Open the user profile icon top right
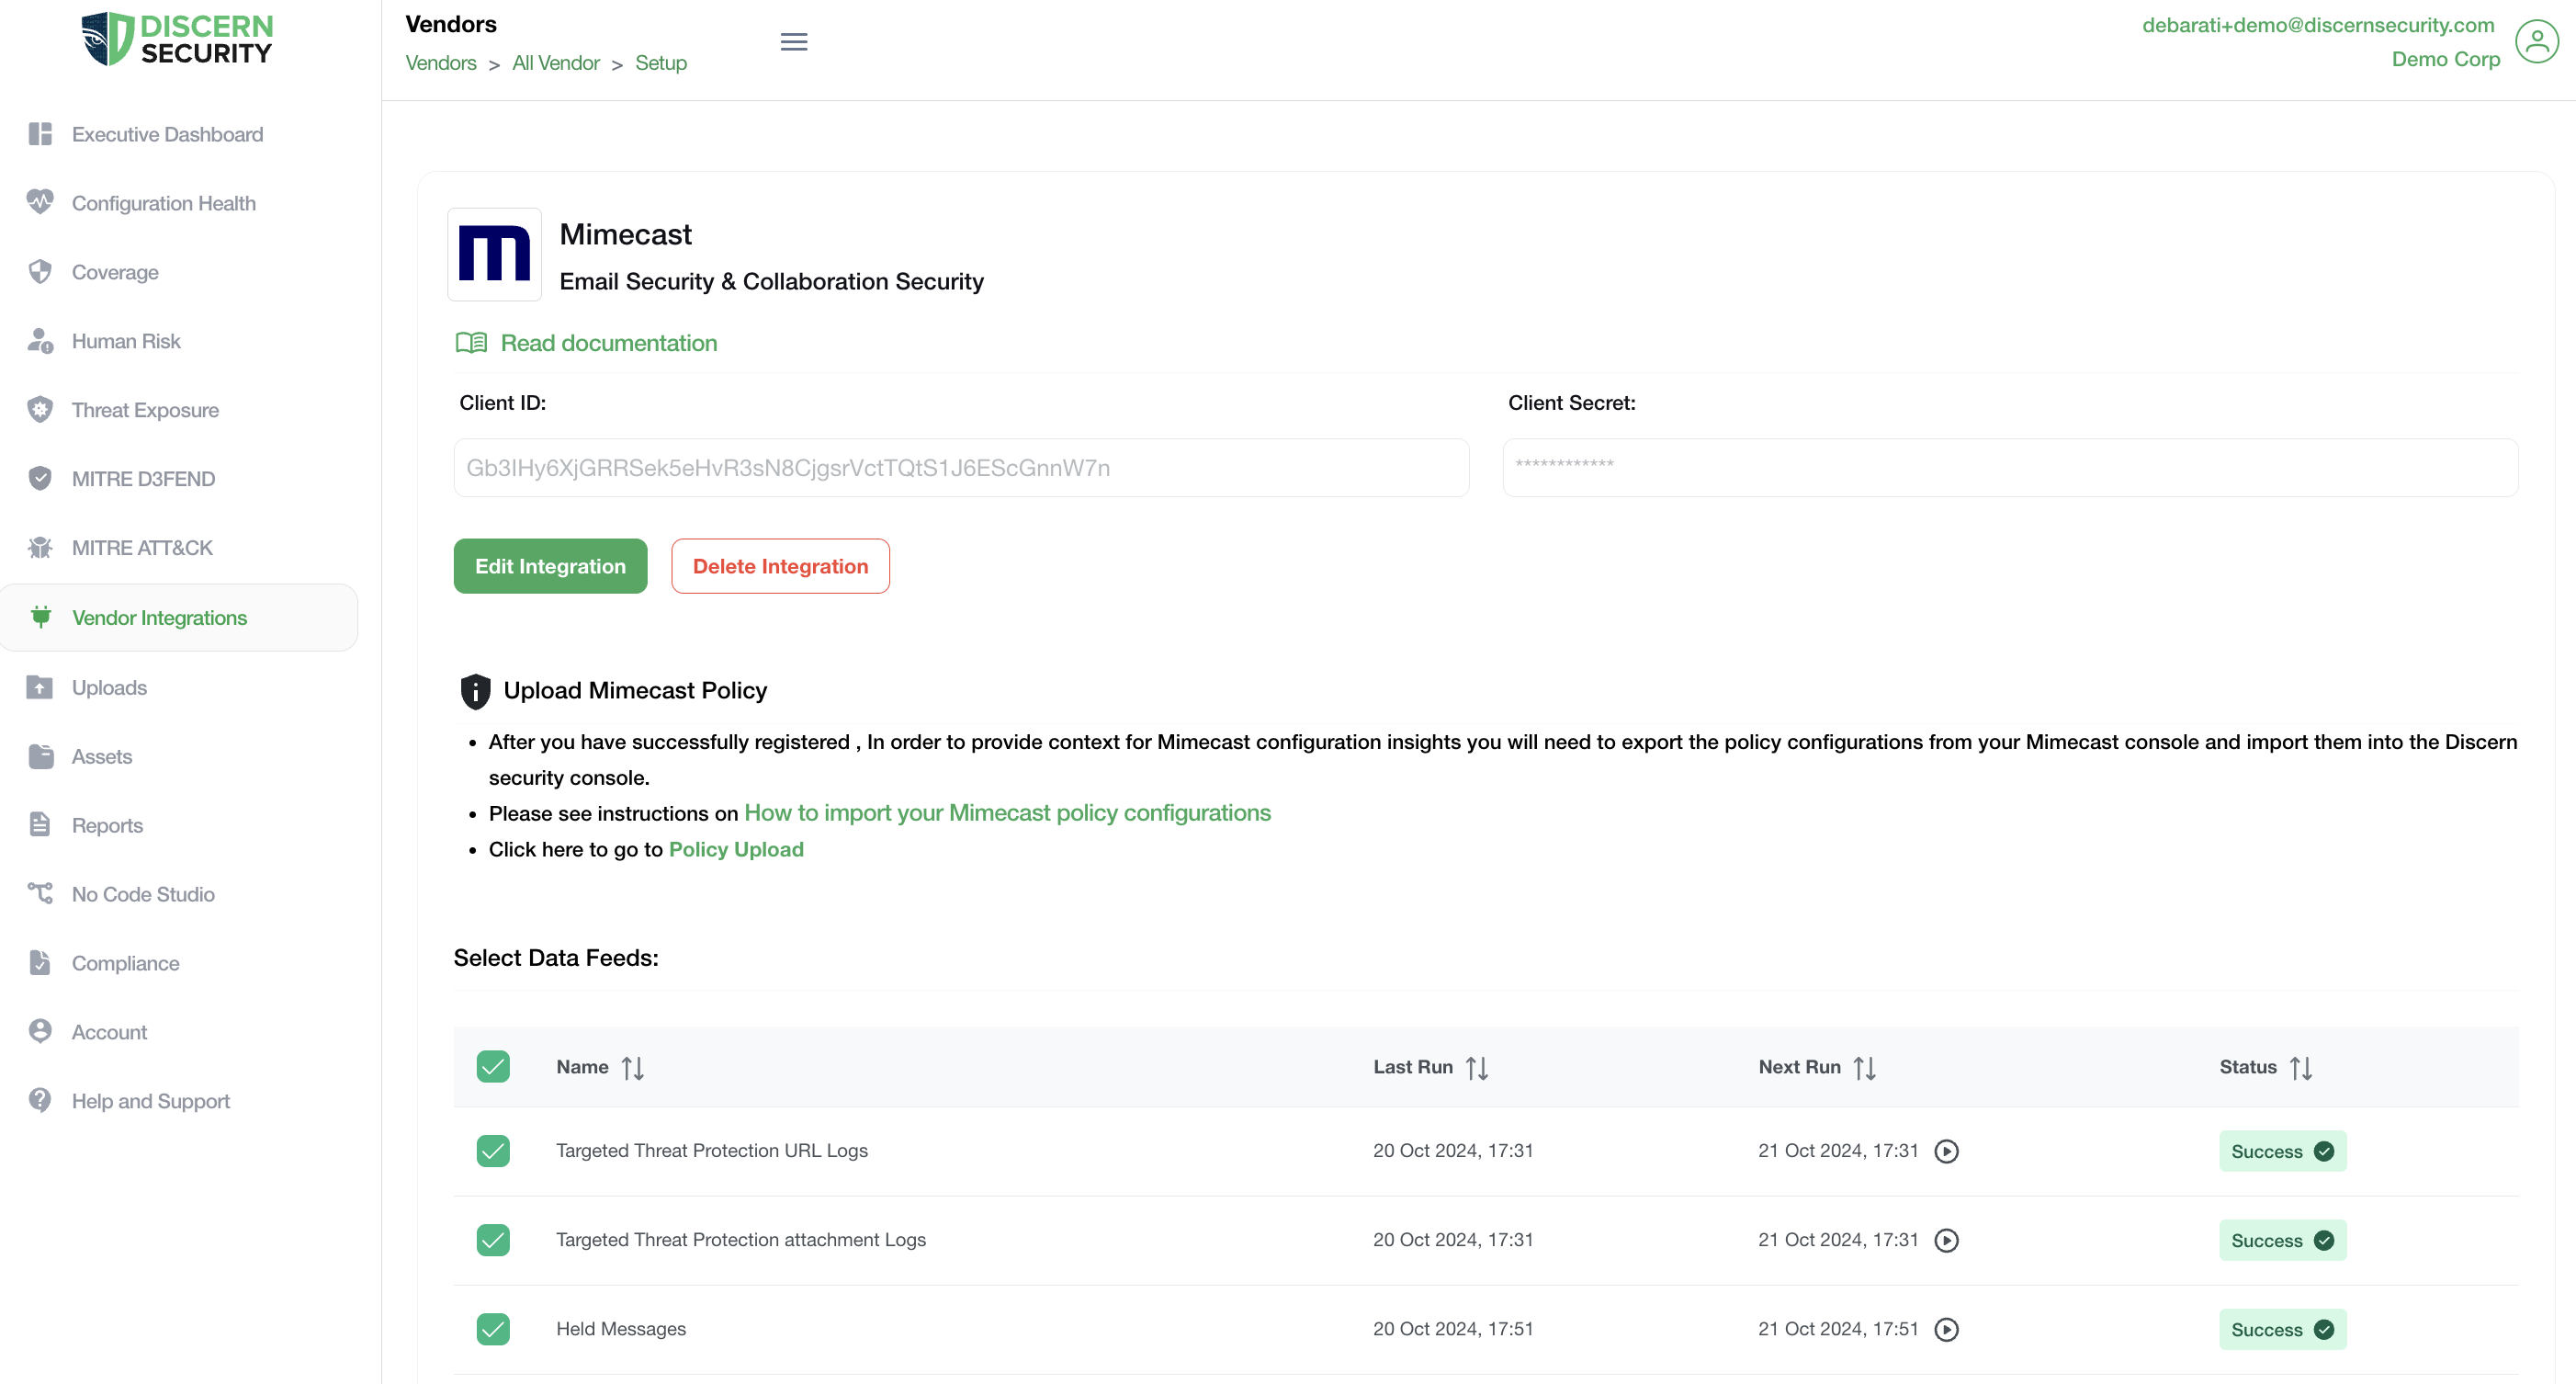2576x1384 pixels. [x=2536, y=42]
